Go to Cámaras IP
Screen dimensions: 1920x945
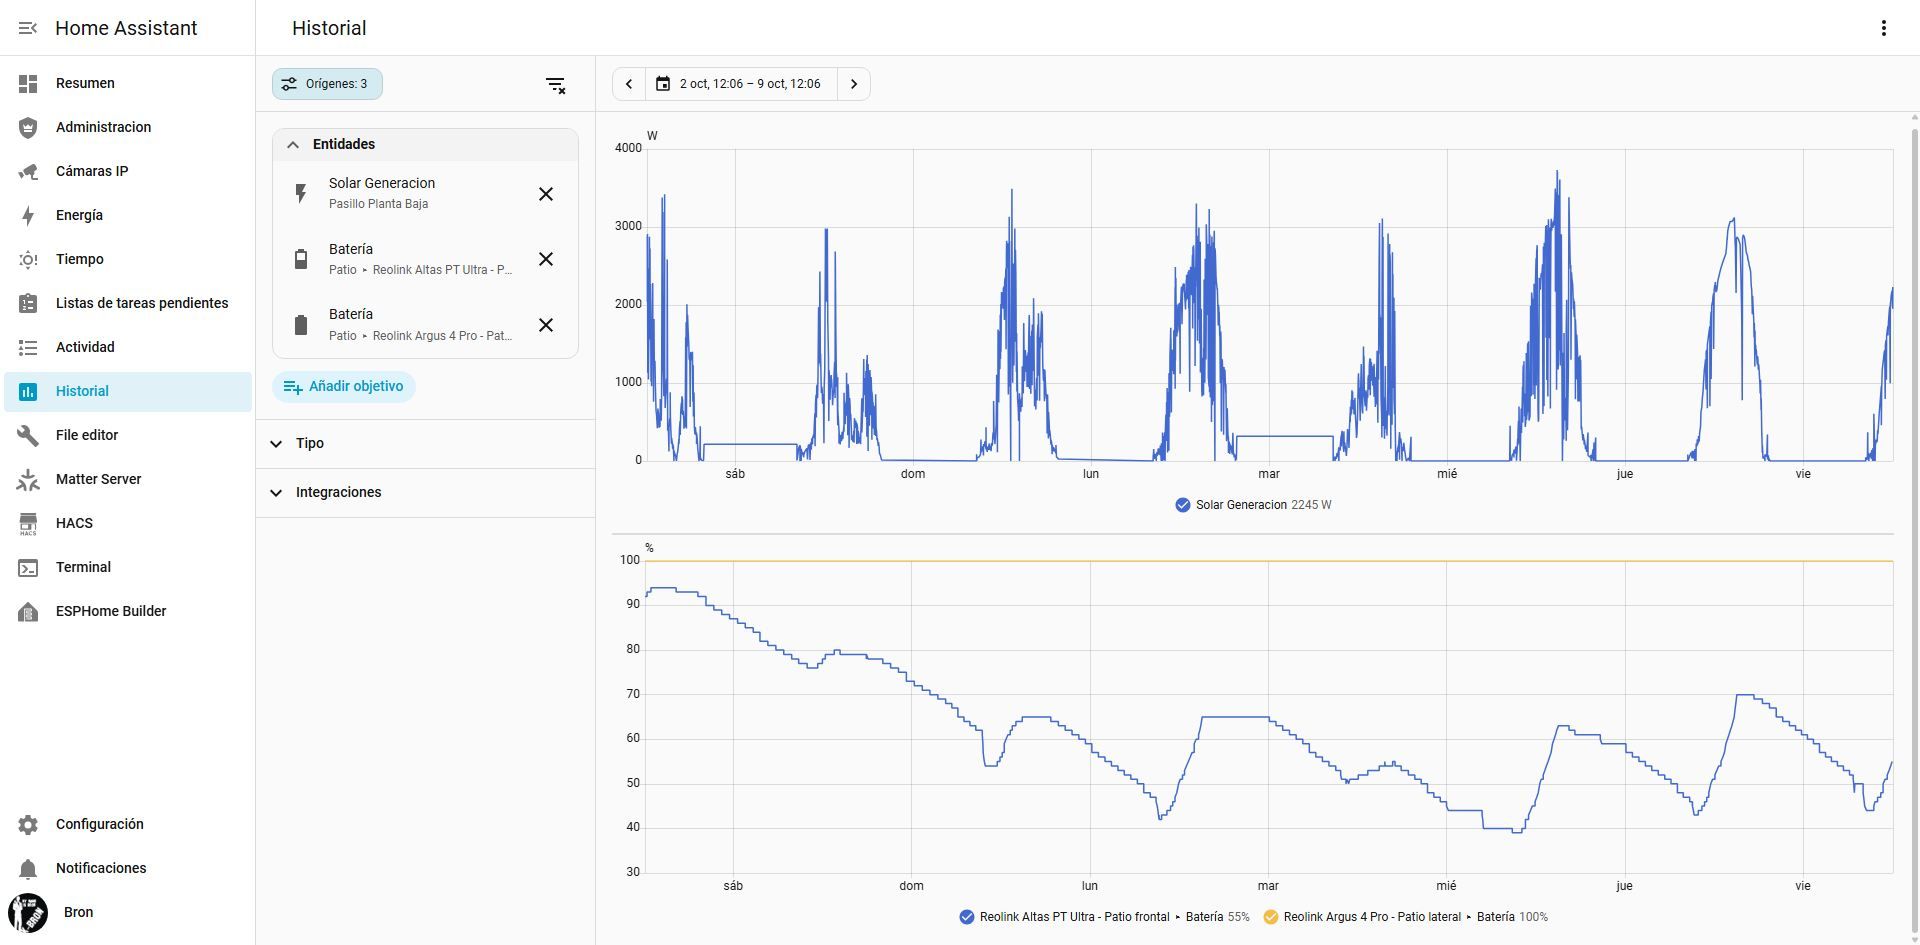[x=128, y=171]
